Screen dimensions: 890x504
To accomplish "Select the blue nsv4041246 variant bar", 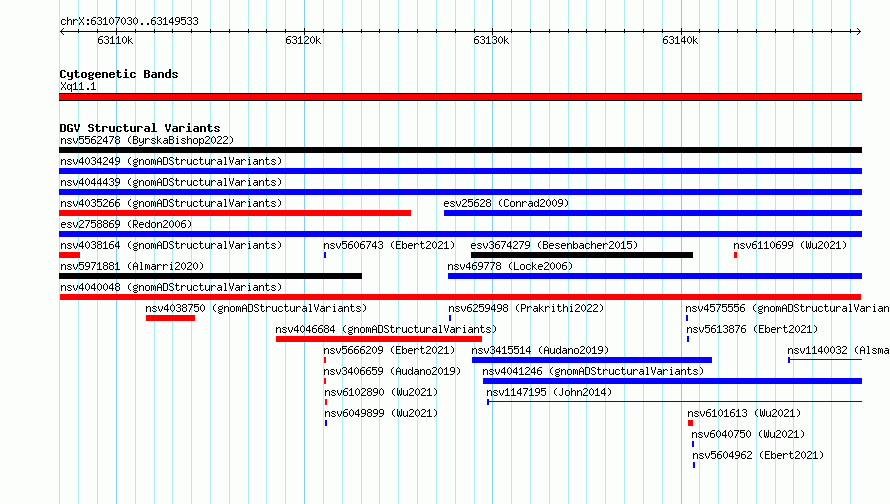I will (x=673, y=381).
